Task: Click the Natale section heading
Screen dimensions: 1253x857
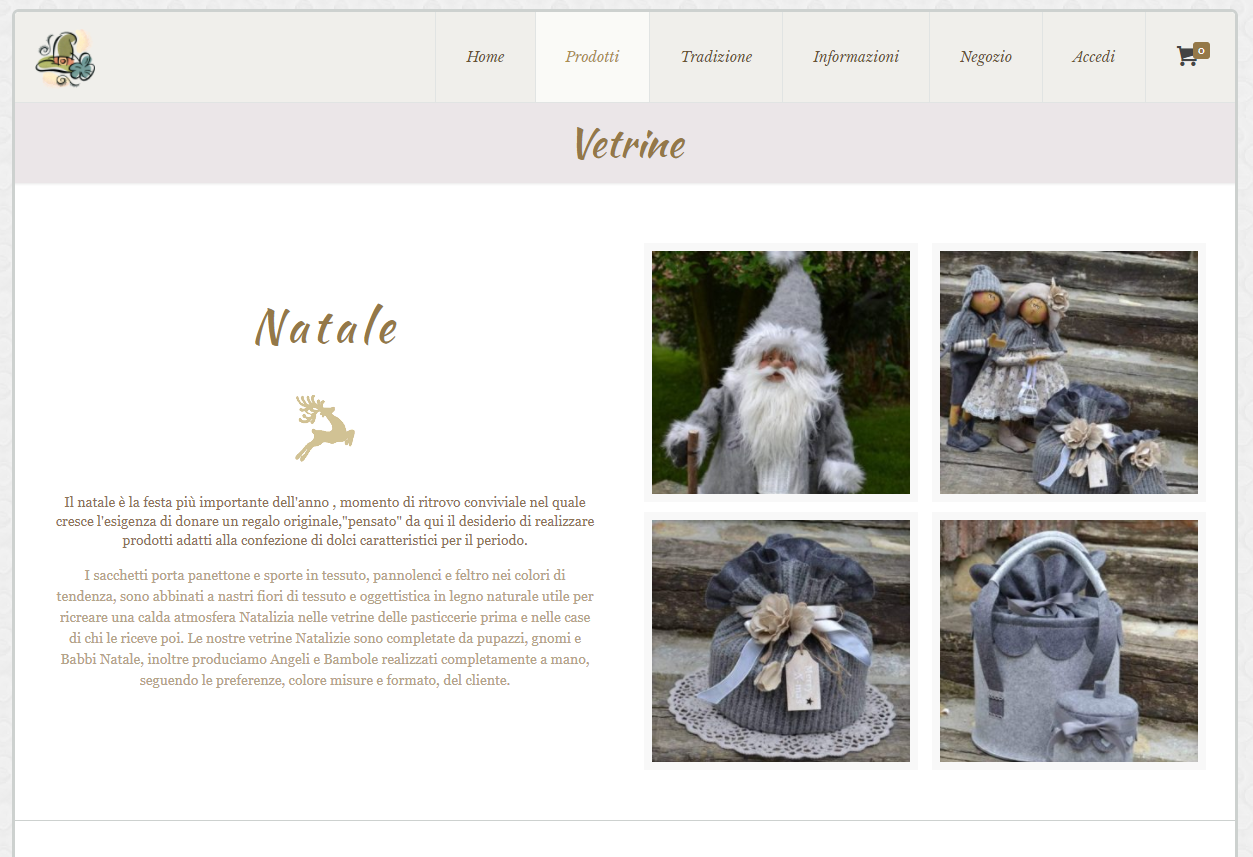Action: (x=327, y=327)
